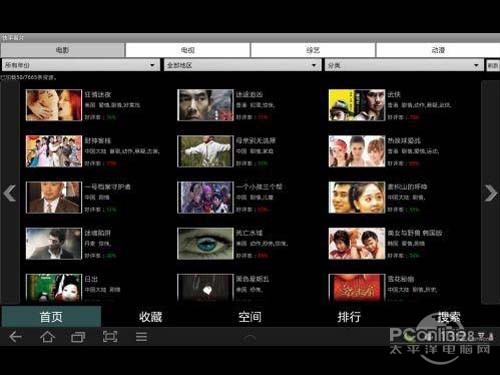The height and width of the screenshot is (375, 500).
Task: Open the close-up man's face thumbnail, top middle
Action: (x=205, y=105)
